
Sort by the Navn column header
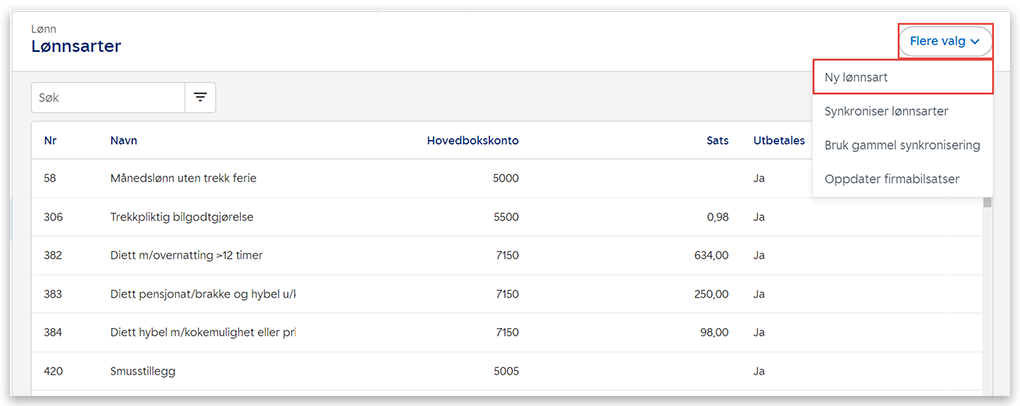click(123, 140)
